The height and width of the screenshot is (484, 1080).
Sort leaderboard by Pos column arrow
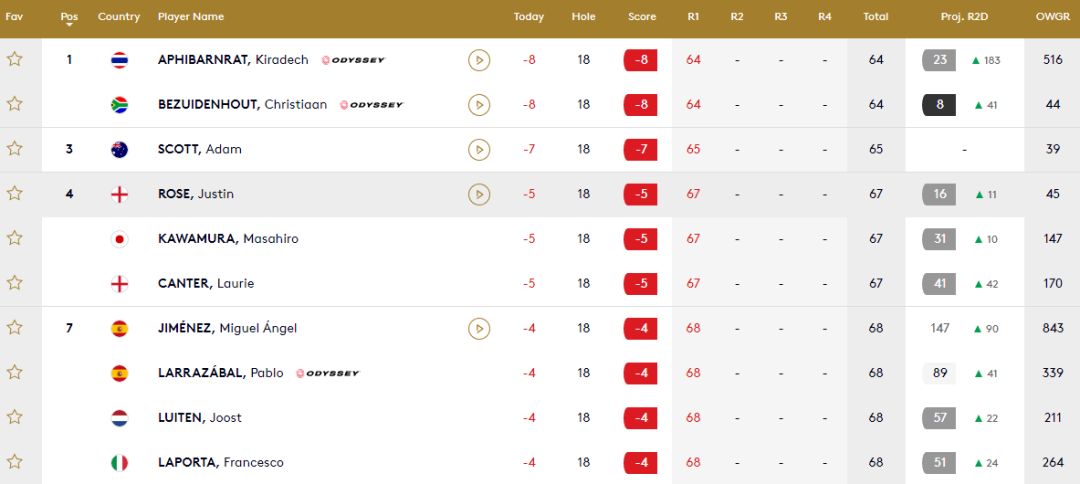point(69,25)
